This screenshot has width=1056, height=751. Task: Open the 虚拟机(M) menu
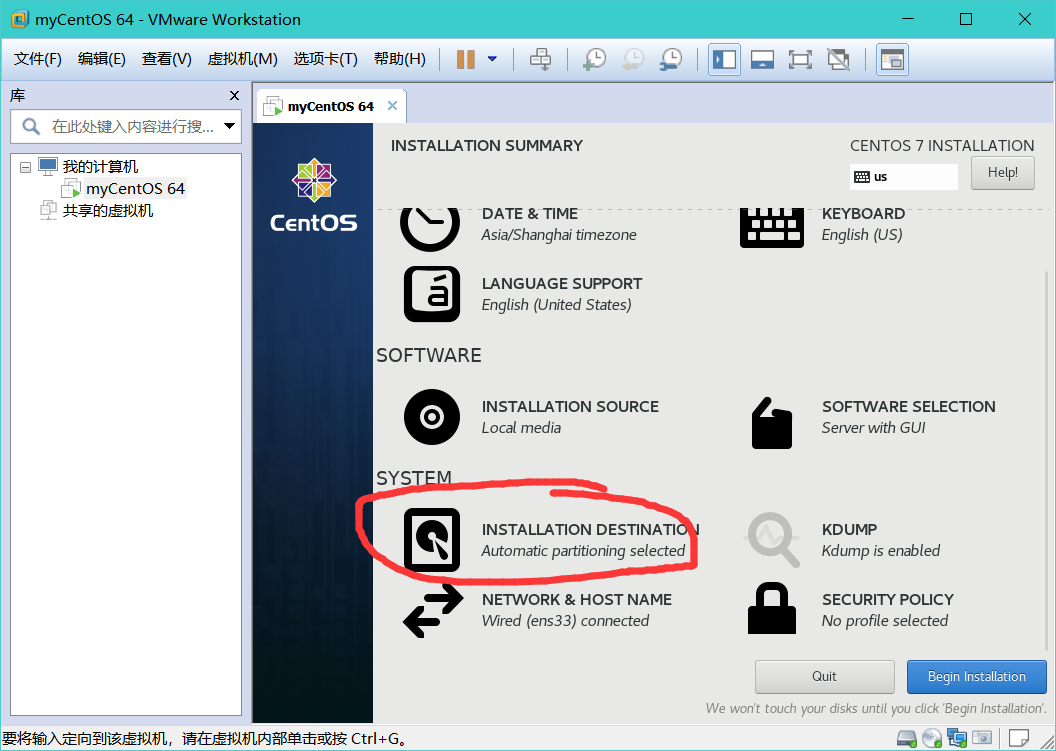242,59
